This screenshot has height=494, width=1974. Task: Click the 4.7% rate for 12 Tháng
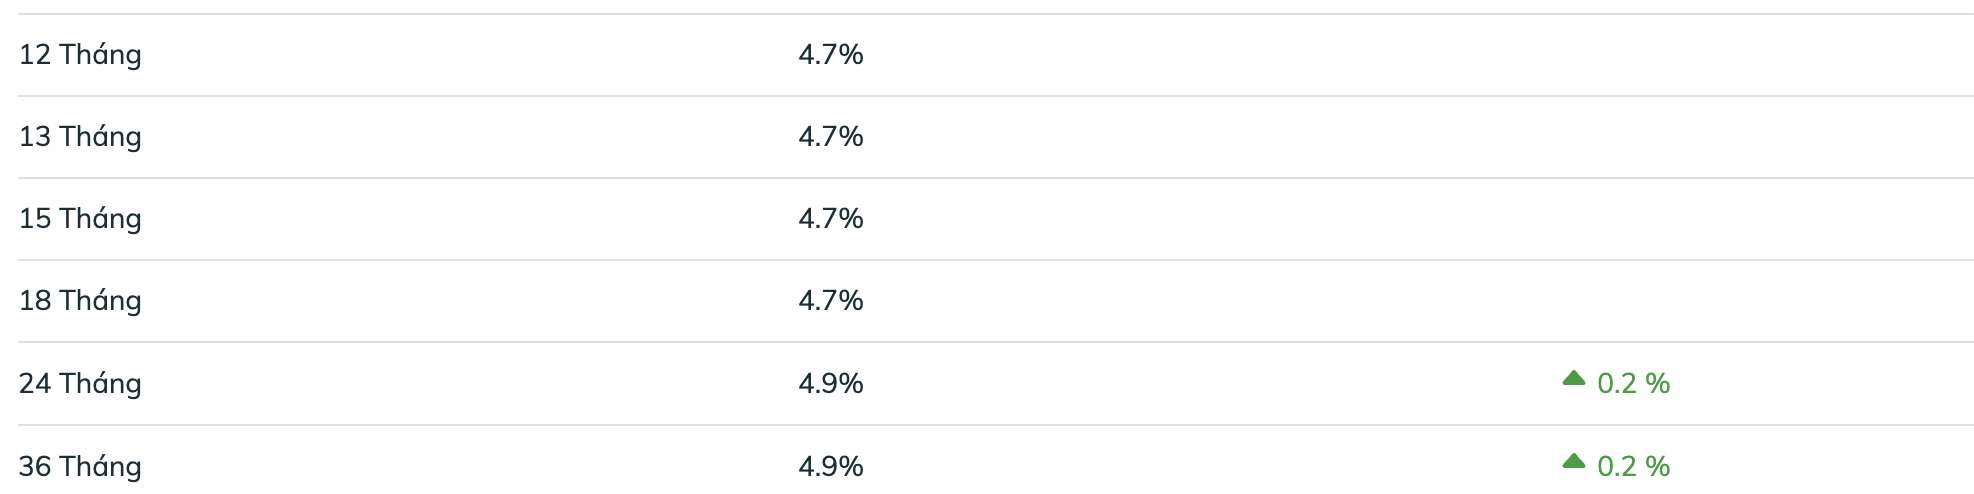pyautogui.click(x=831, y=54)
